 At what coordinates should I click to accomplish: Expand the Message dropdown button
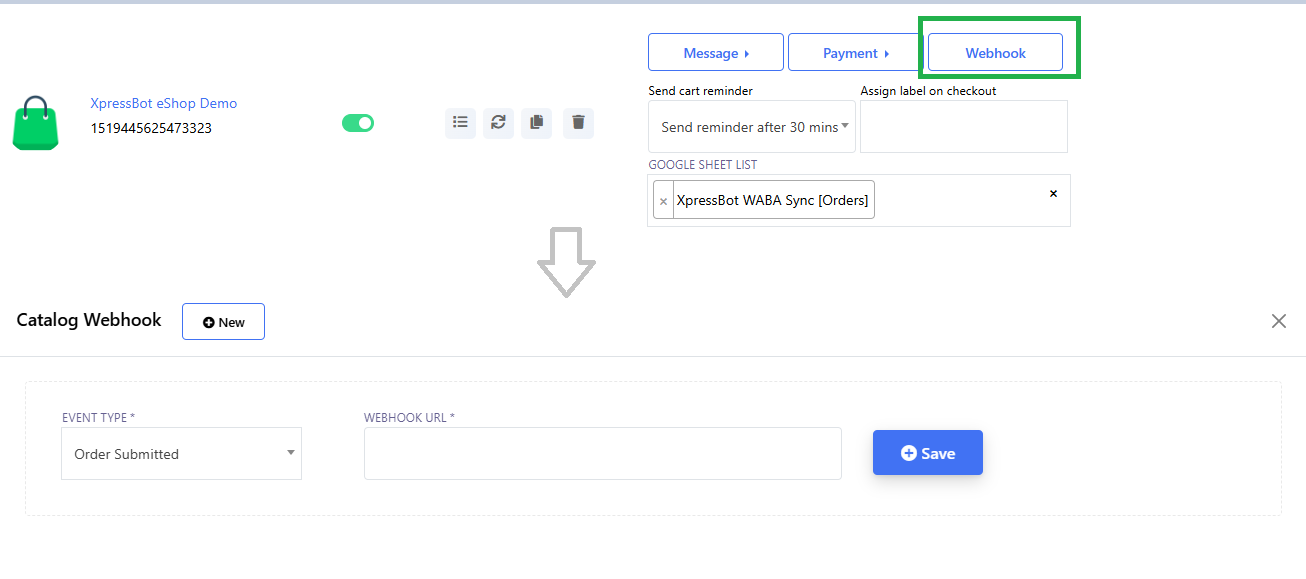point(715,53)
